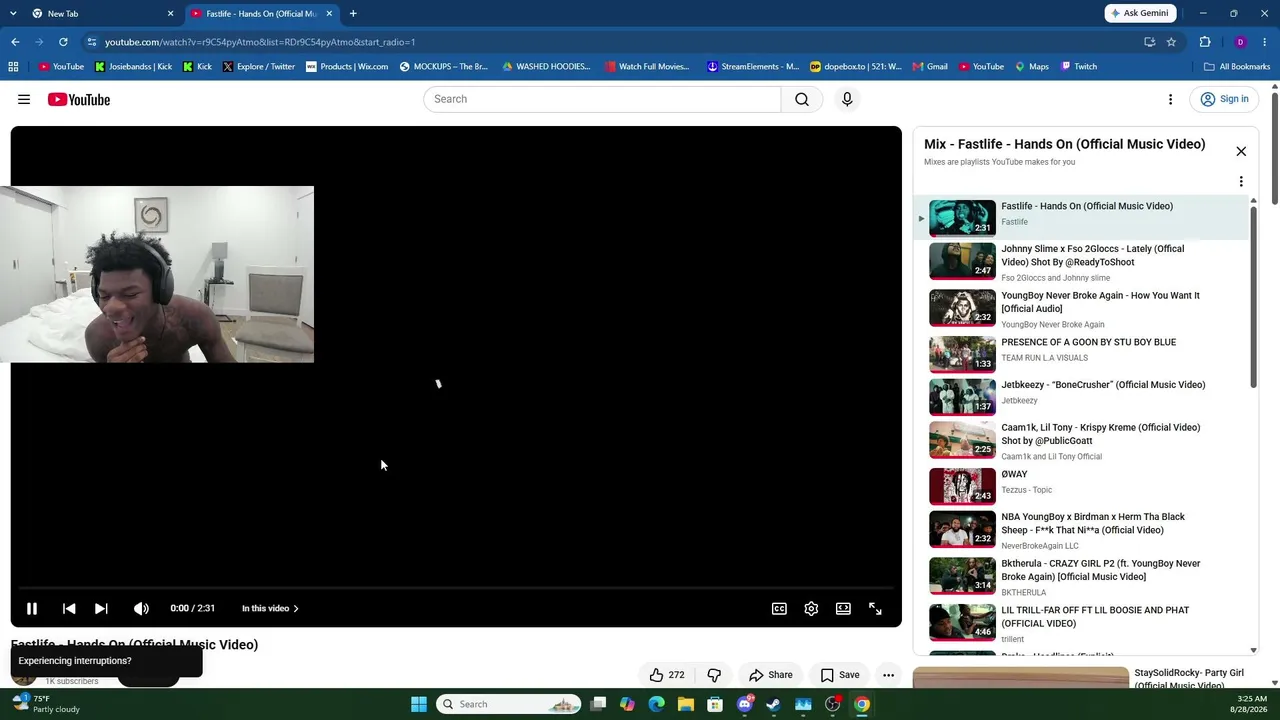Save the video to a playlist
Viewport: 1280px width, 720px height.
point(840,675)
